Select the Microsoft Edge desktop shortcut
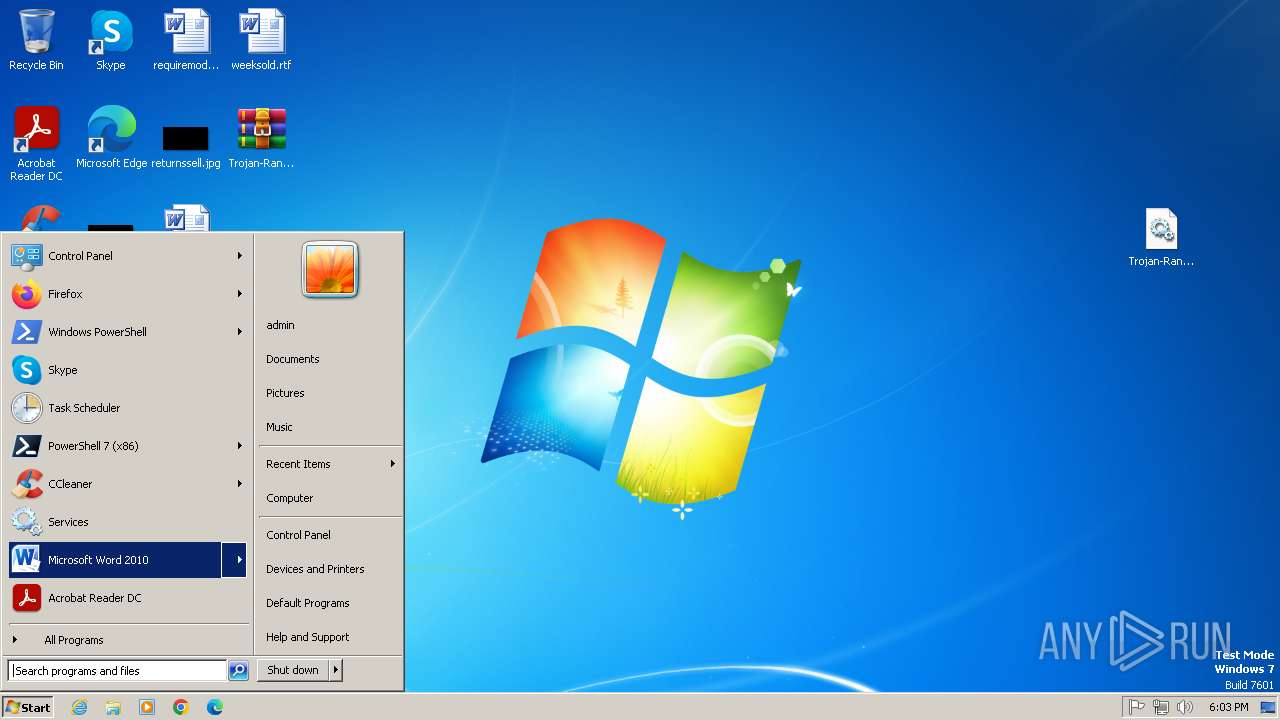Image resolution: width=1280 pixels, height=720 pixels. click(111, 138)
